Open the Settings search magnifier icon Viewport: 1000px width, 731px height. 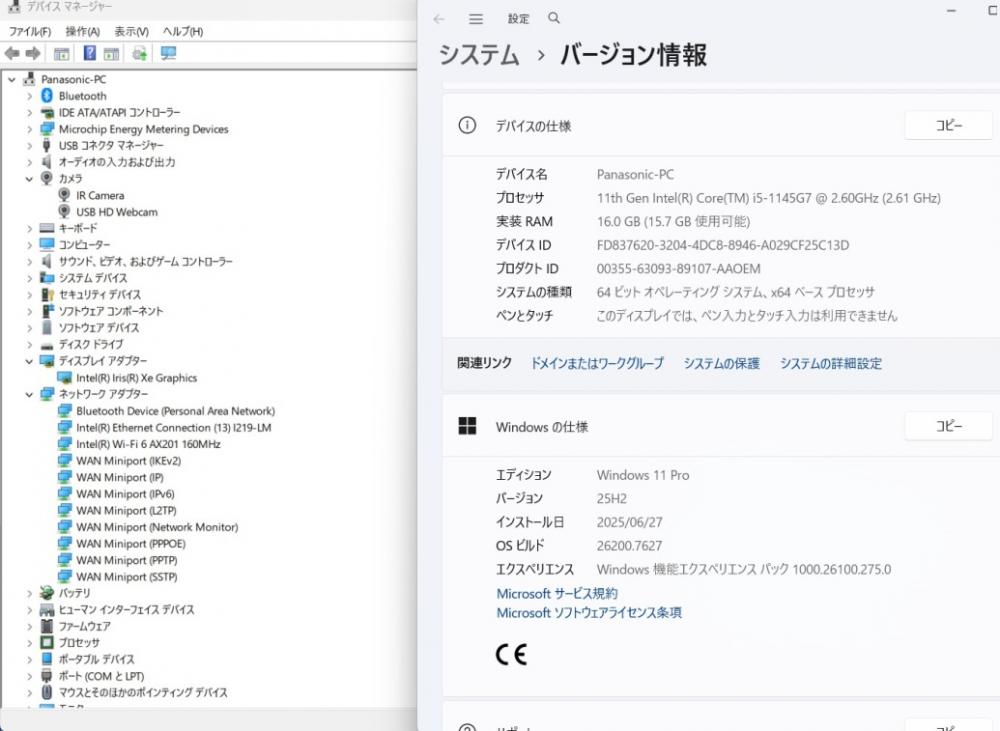pyautogui.click(x=554, y=18)
